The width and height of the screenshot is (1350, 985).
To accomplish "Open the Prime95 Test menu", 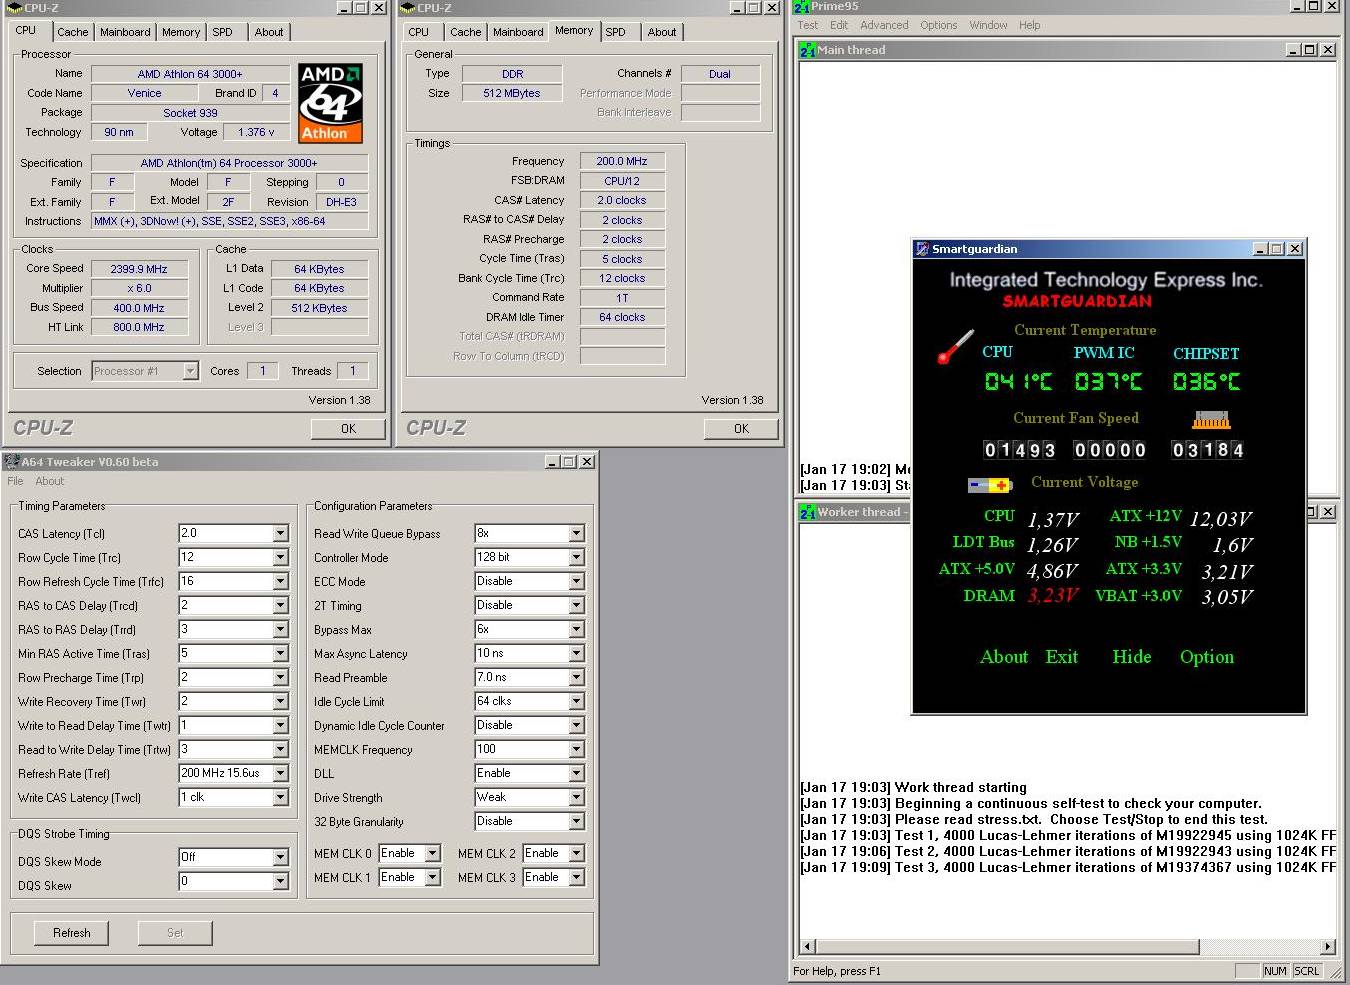I will coord(808,25).
